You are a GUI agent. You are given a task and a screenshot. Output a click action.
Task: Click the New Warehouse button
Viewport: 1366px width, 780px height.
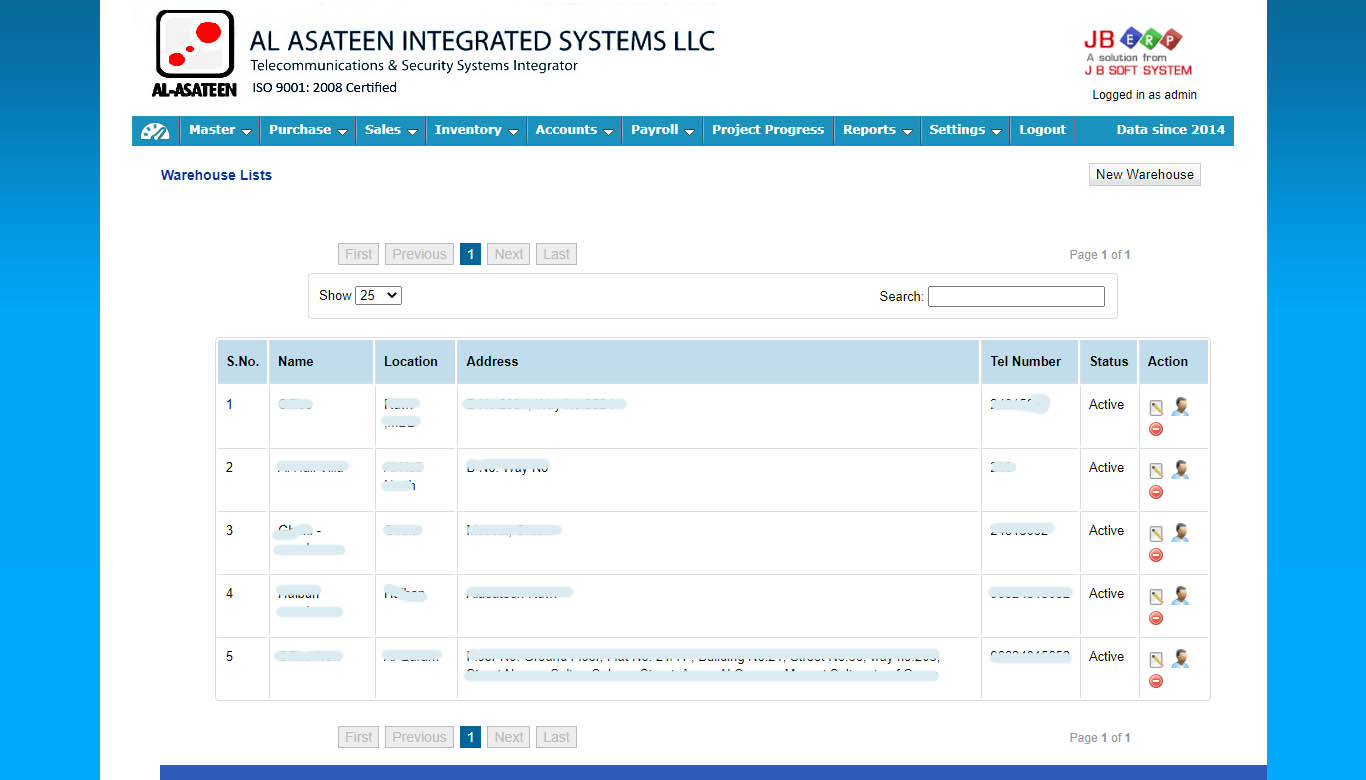point(1145,174)
